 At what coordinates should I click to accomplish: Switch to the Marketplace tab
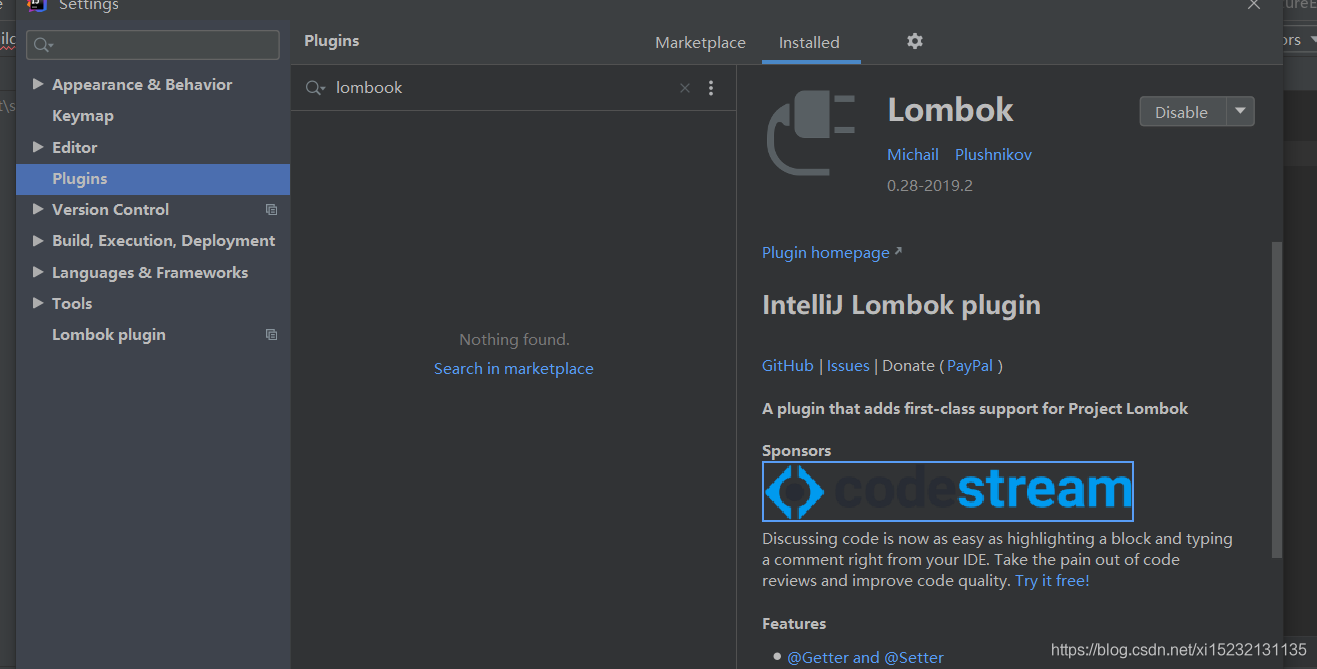coord(700,42)
